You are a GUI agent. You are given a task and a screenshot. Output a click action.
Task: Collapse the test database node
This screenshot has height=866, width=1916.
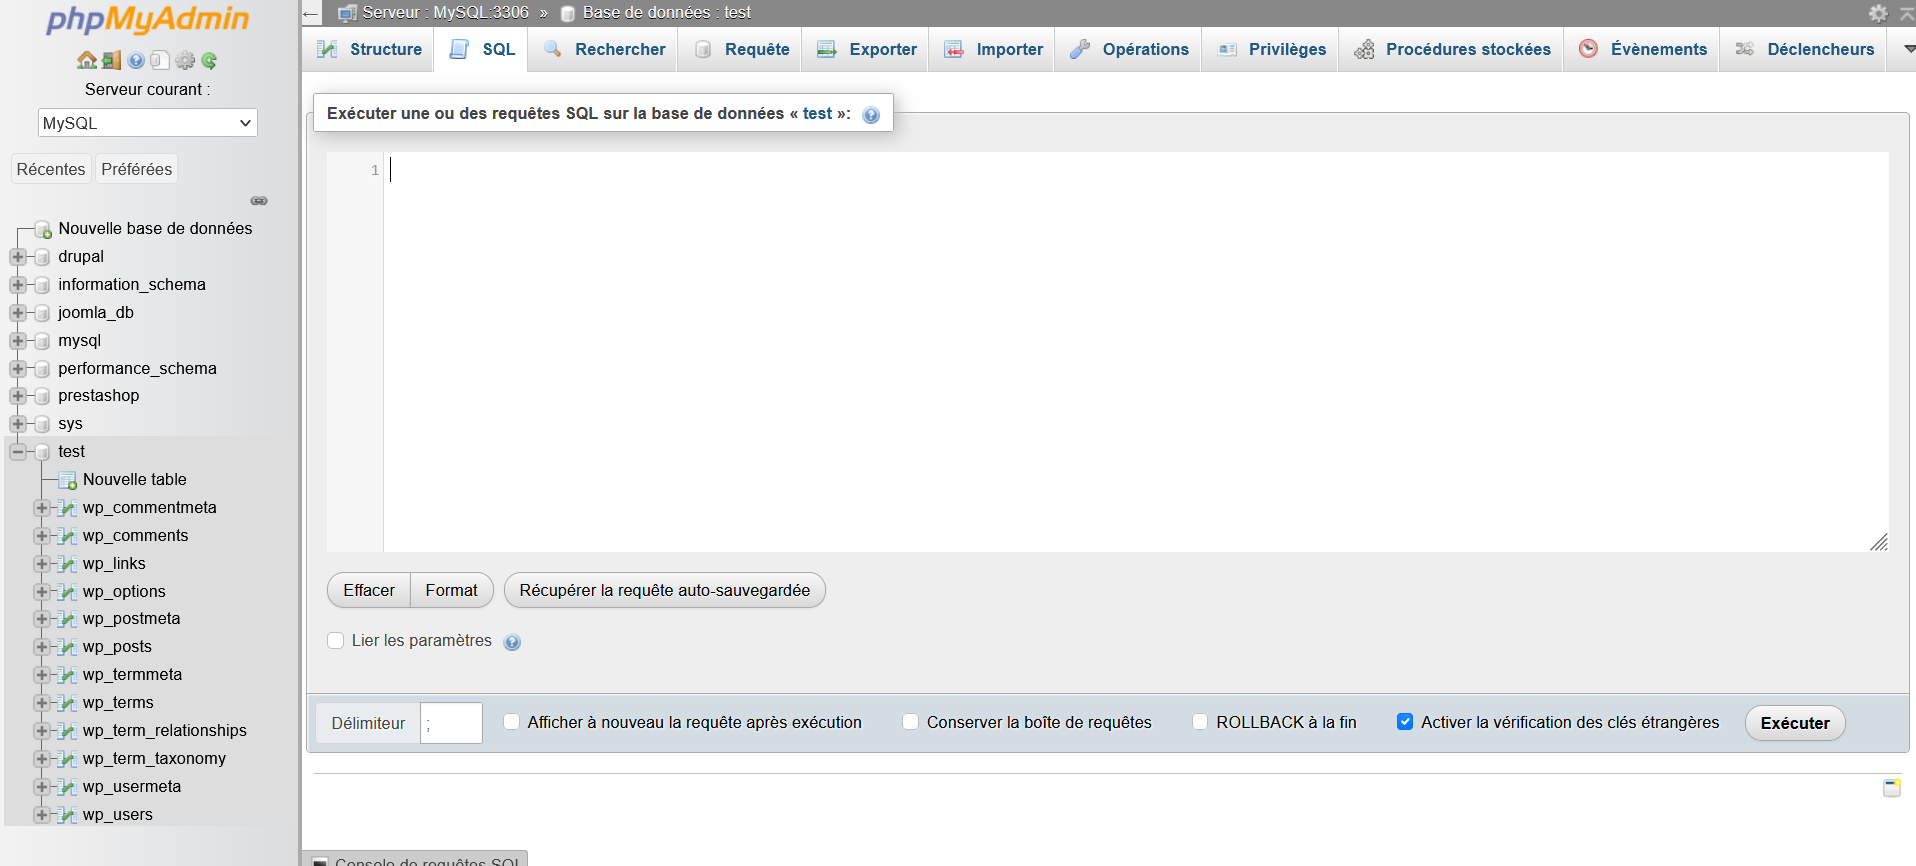(18, 452)
